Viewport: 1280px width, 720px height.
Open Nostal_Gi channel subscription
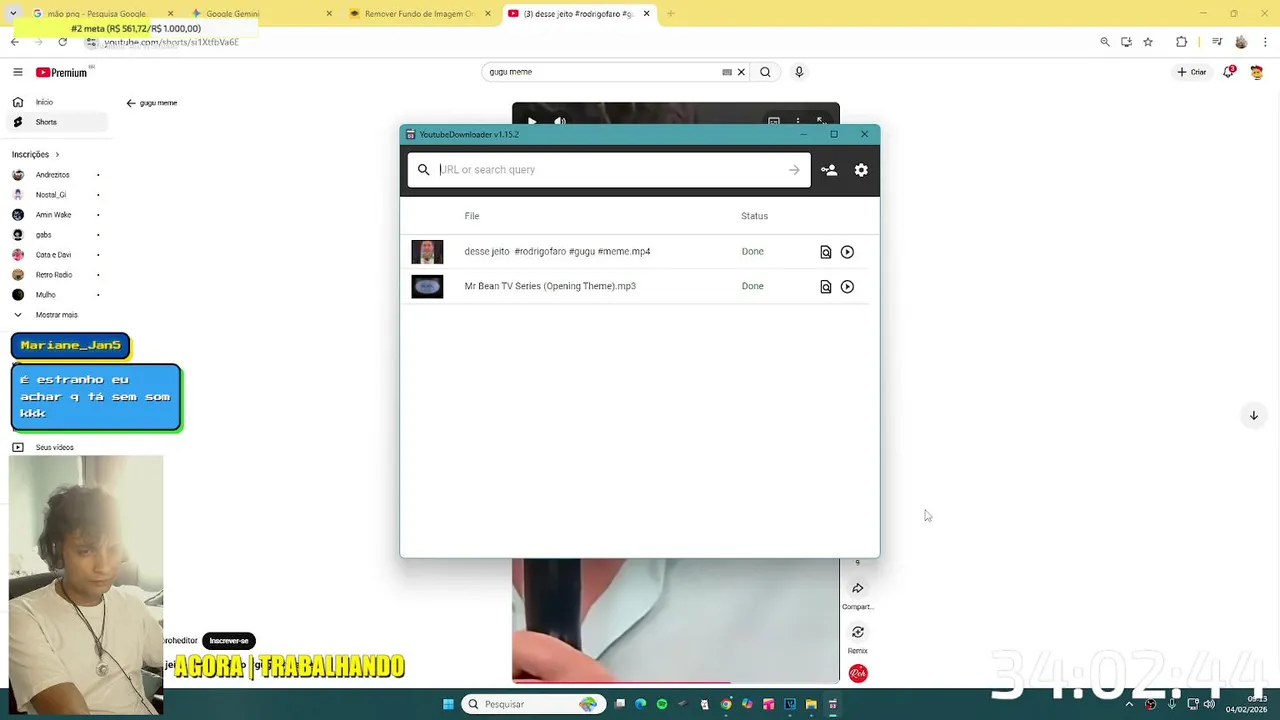[57, 195]
